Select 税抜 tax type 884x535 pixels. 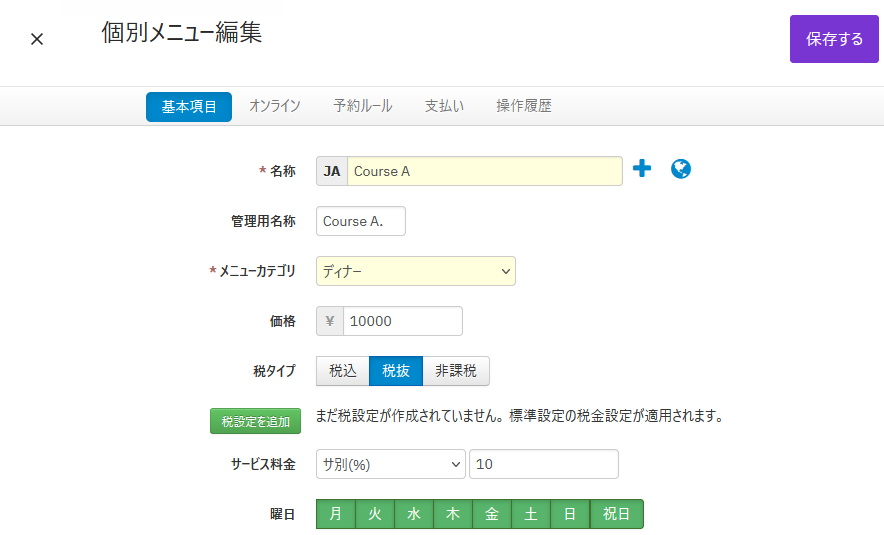point(396,371)
